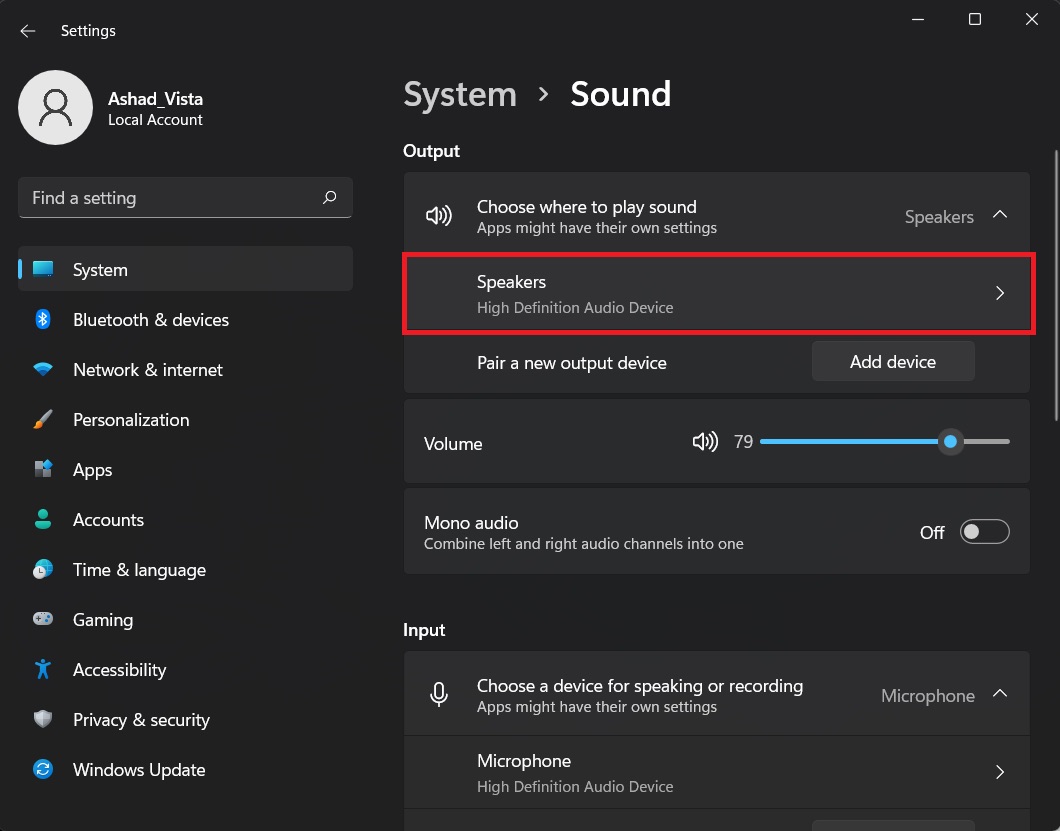Click the Network & internet globe icon
The image size is (1060, 831).
point(43,369)
